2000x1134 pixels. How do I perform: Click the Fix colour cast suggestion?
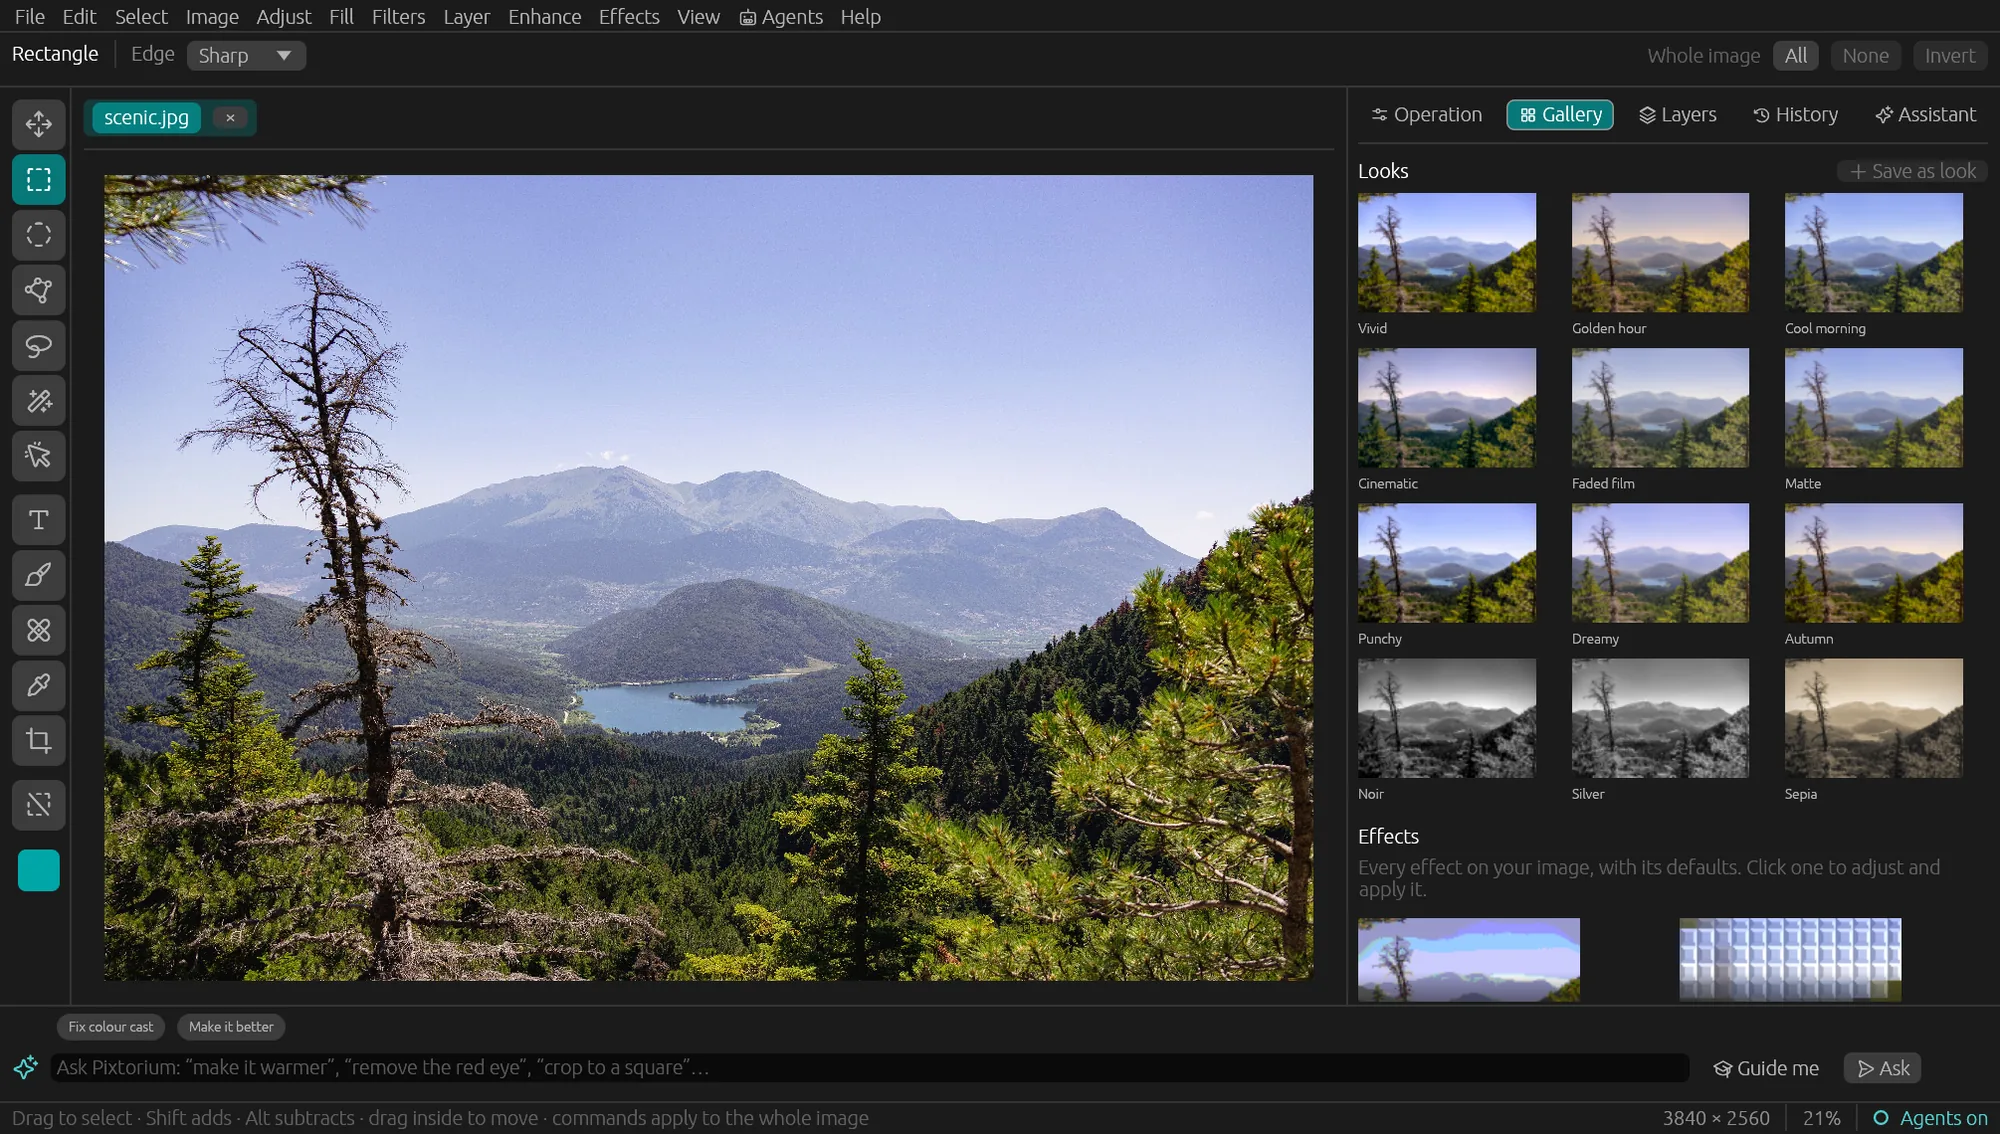111,1027
